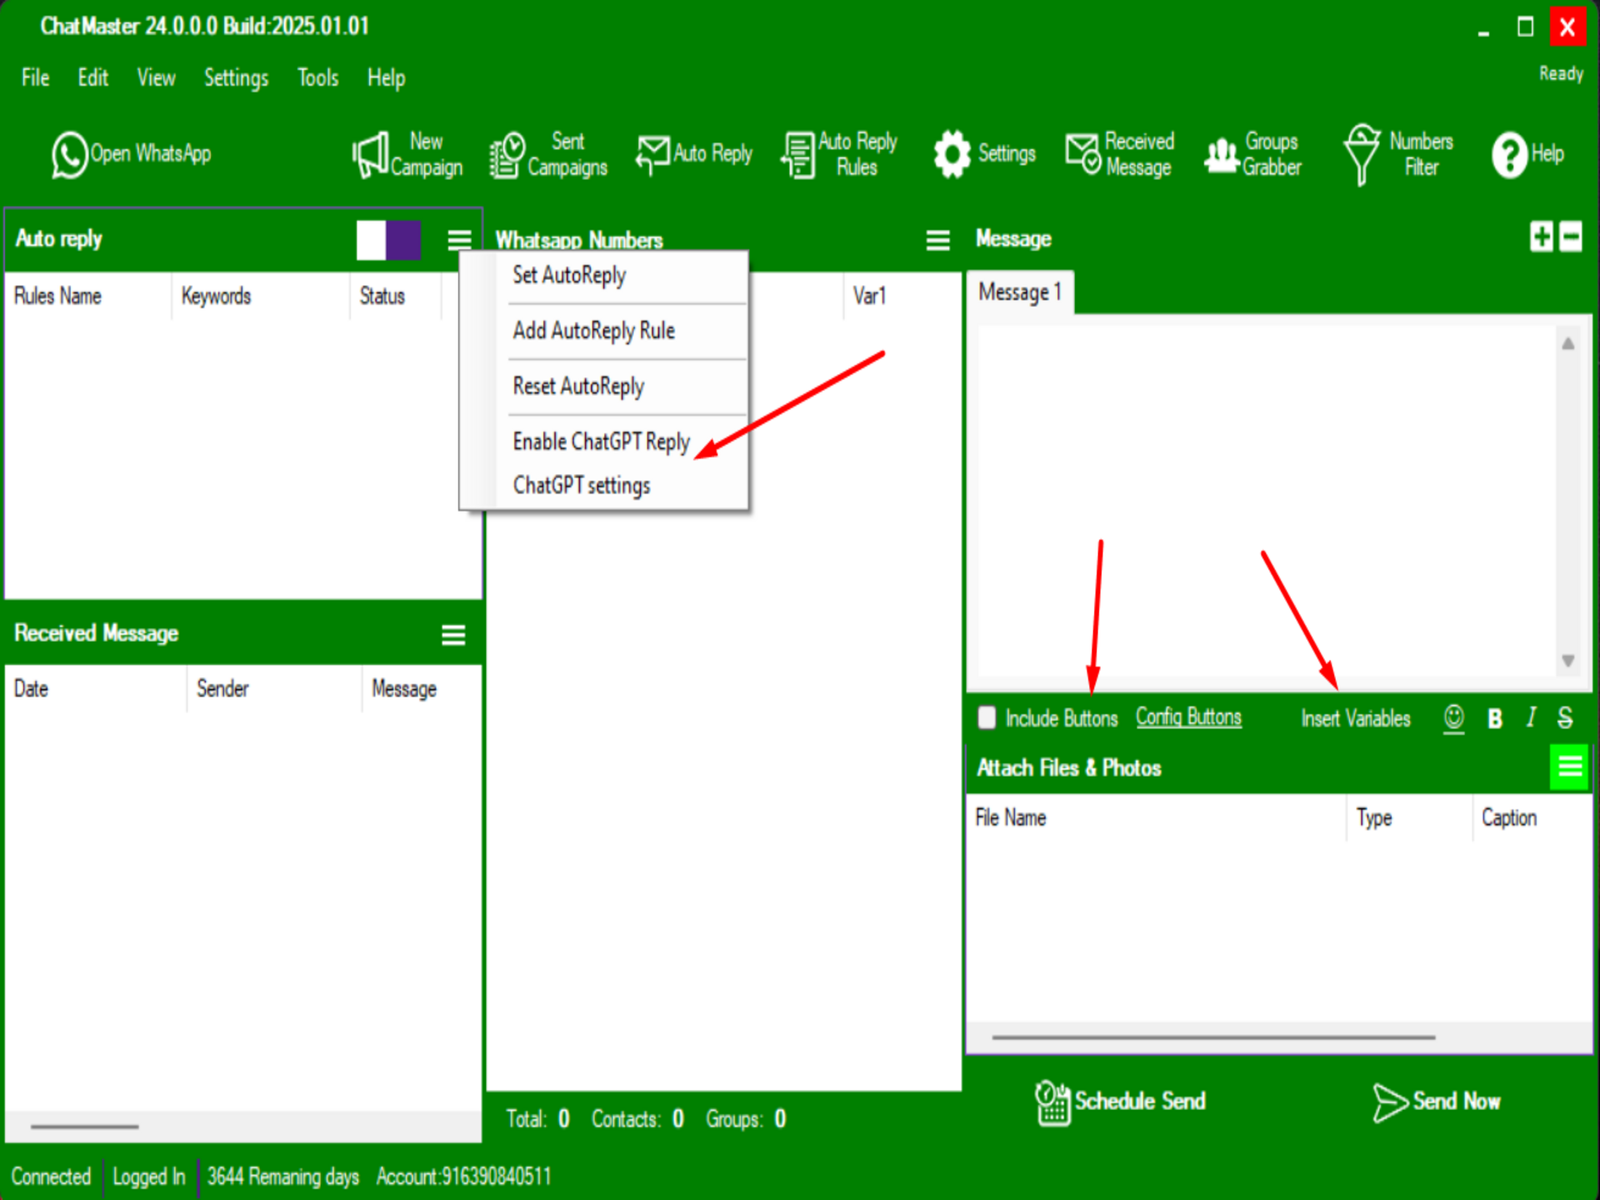Open Auto Reply Rules
The height and width of the screenshot is (1200, 1600).
pos(839,154)
